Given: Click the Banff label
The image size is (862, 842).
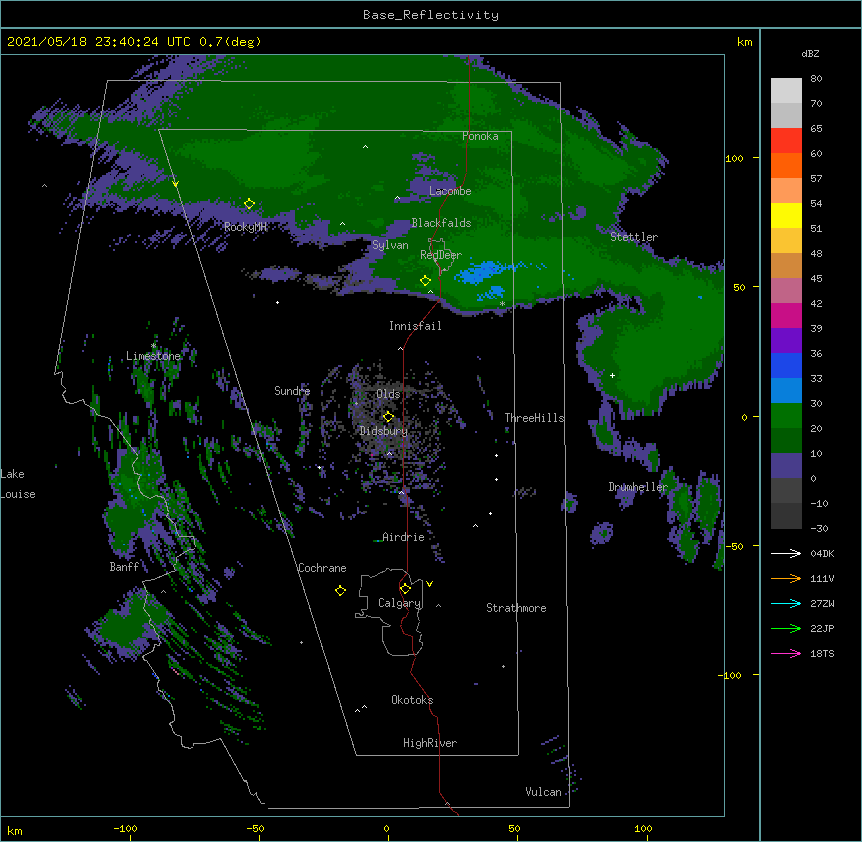Looking at the screenshot, I should [x=124, y=567].
